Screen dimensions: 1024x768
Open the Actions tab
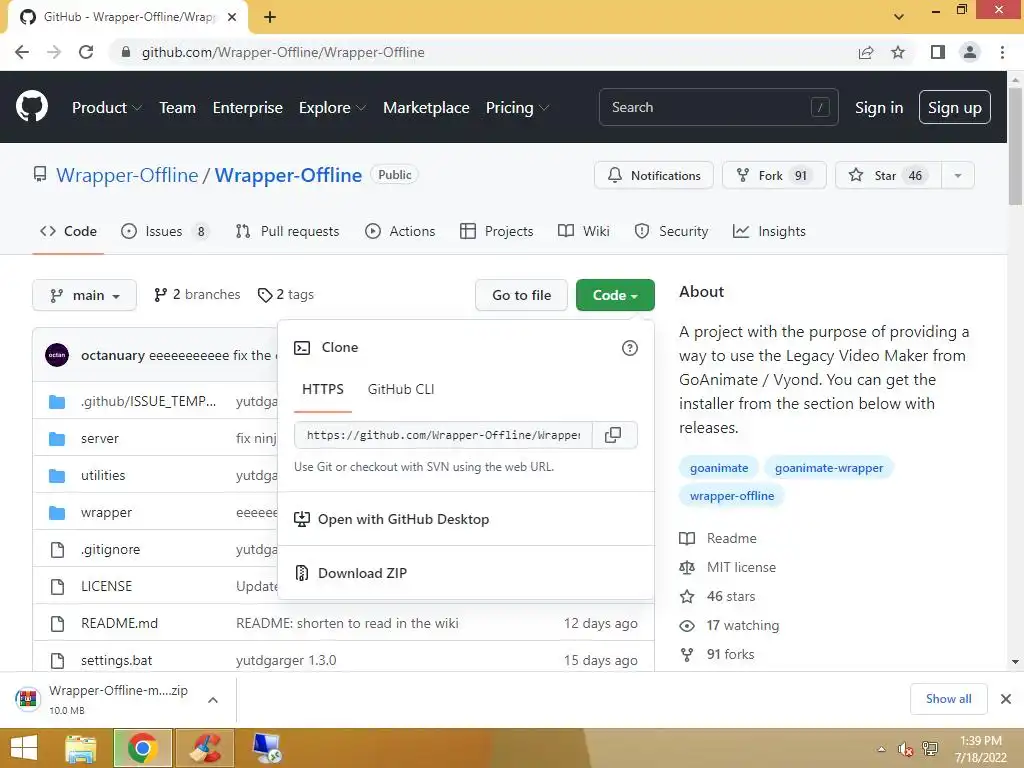(x=400, y=231)
